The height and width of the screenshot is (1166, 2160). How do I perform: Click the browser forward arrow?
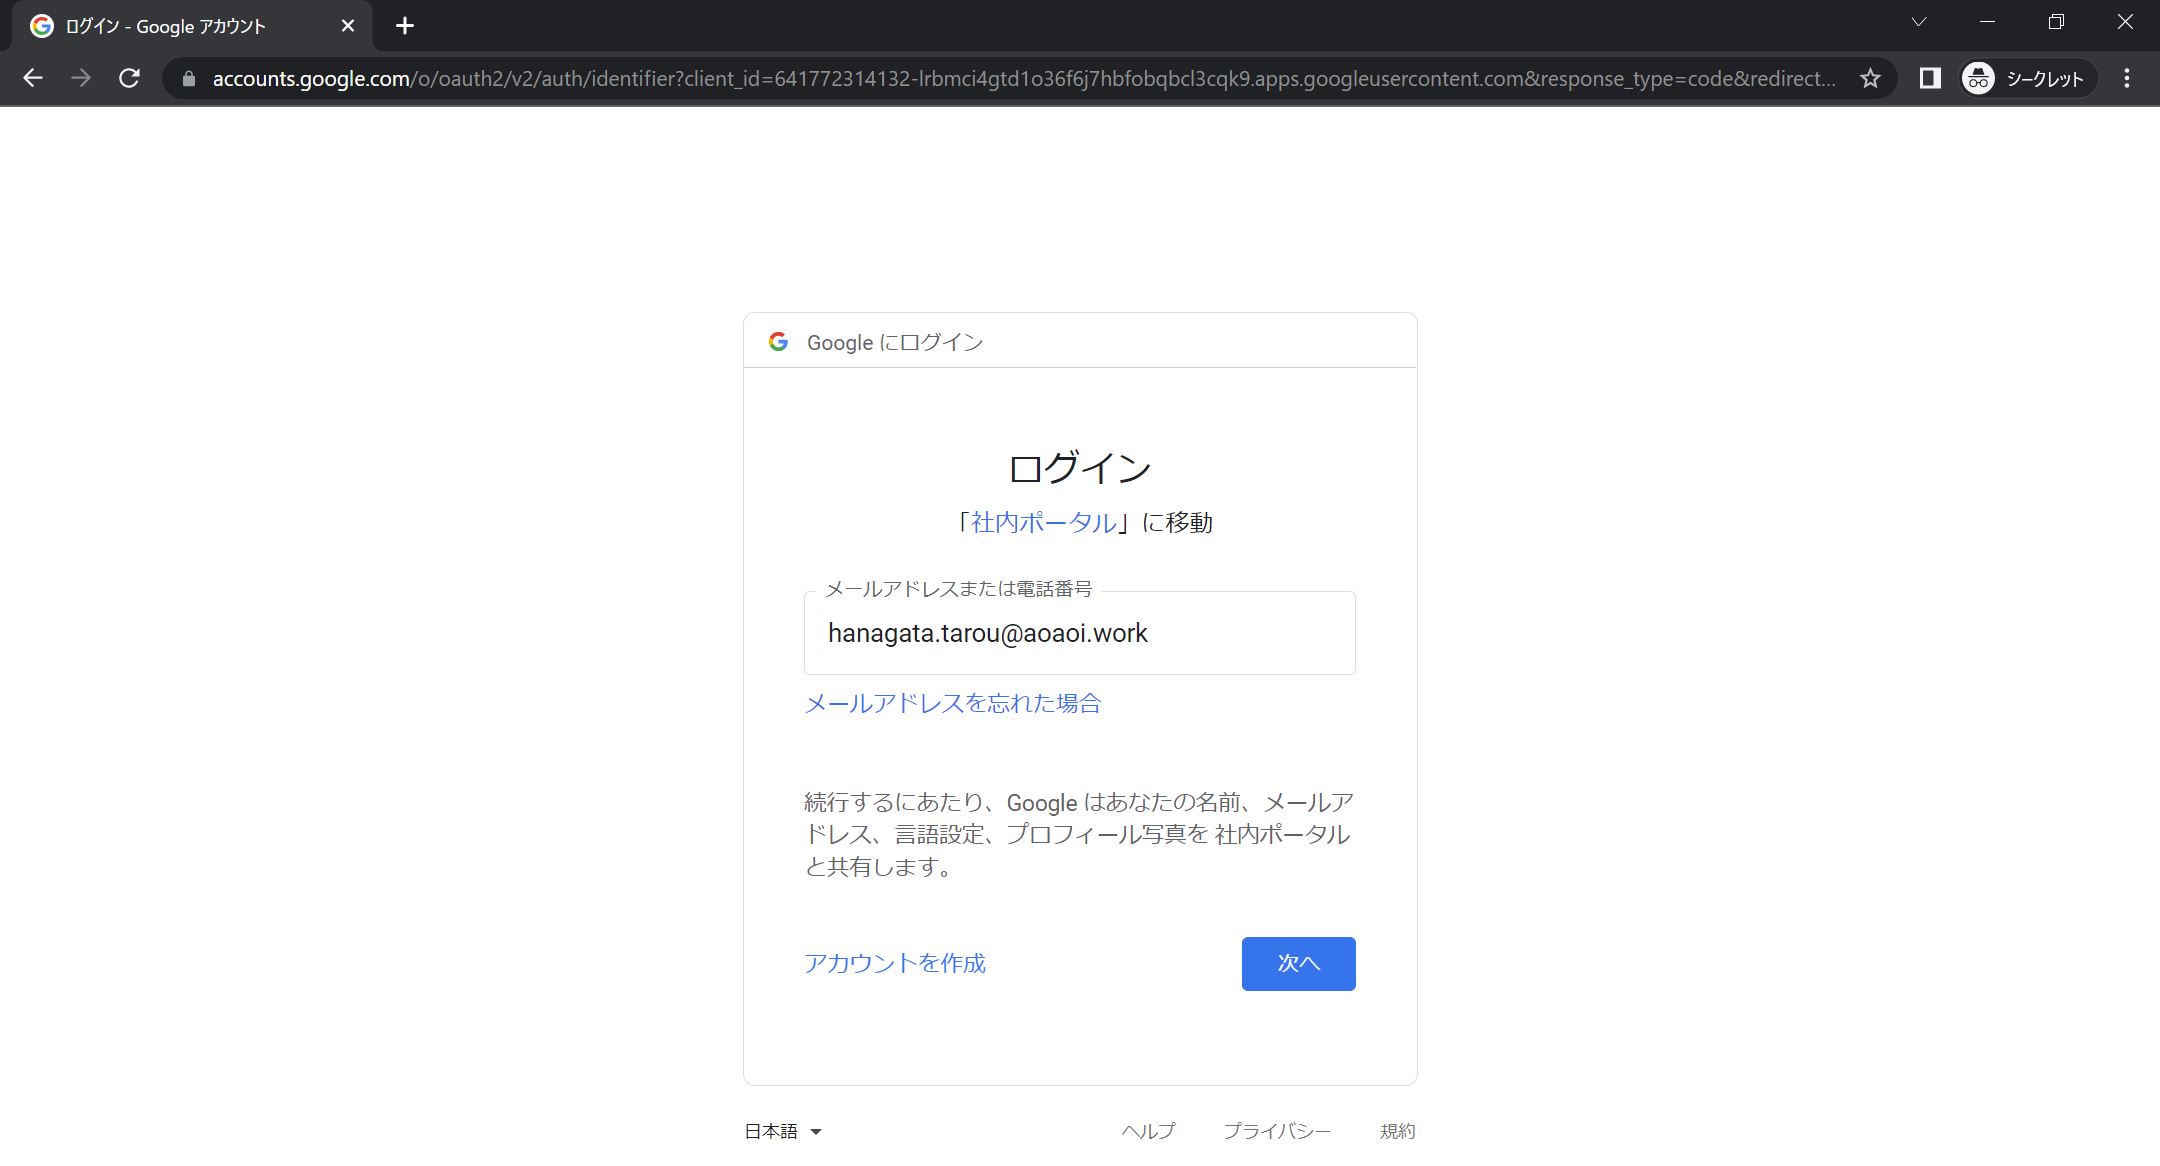click(x=81, y=78)
